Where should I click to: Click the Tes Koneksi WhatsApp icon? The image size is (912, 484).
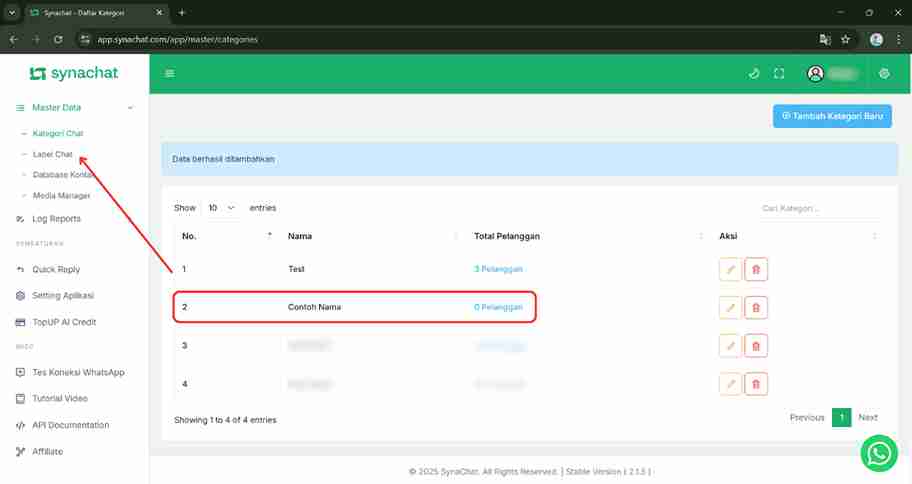coord(20,372)
